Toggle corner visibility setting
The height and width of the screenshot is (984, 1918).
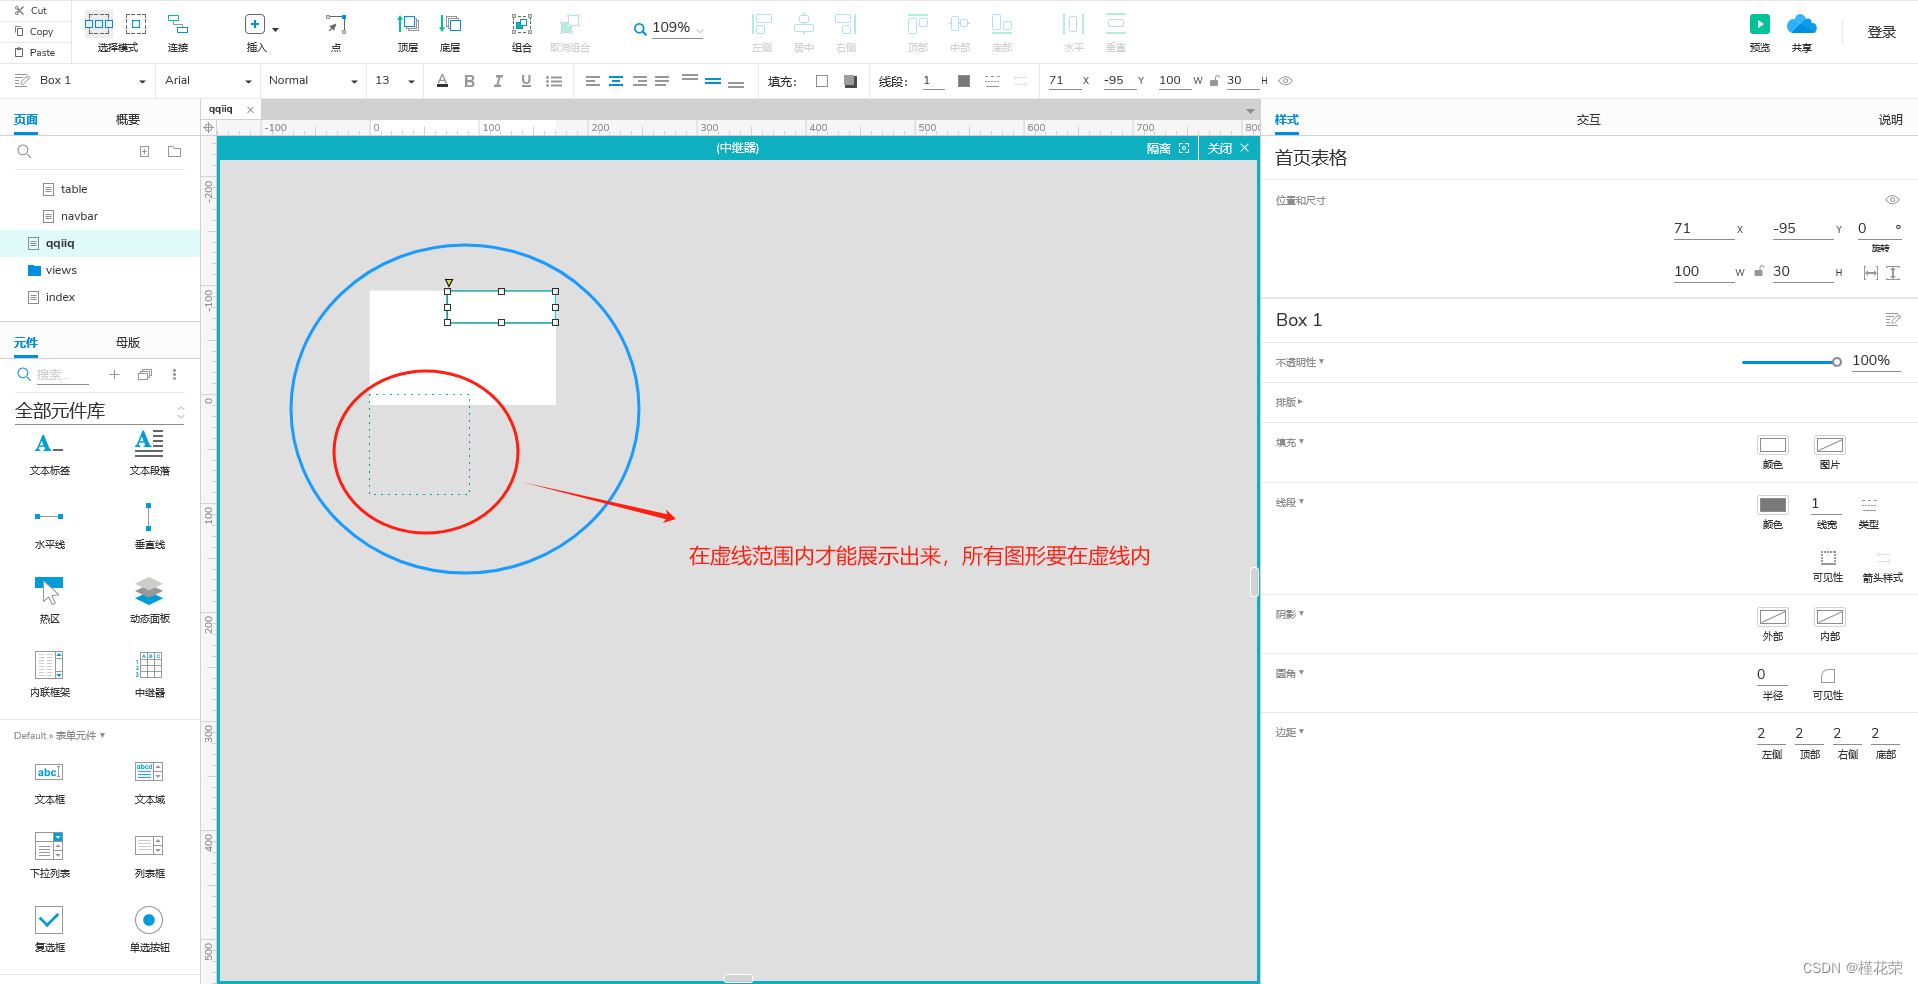click(1828, 682)
